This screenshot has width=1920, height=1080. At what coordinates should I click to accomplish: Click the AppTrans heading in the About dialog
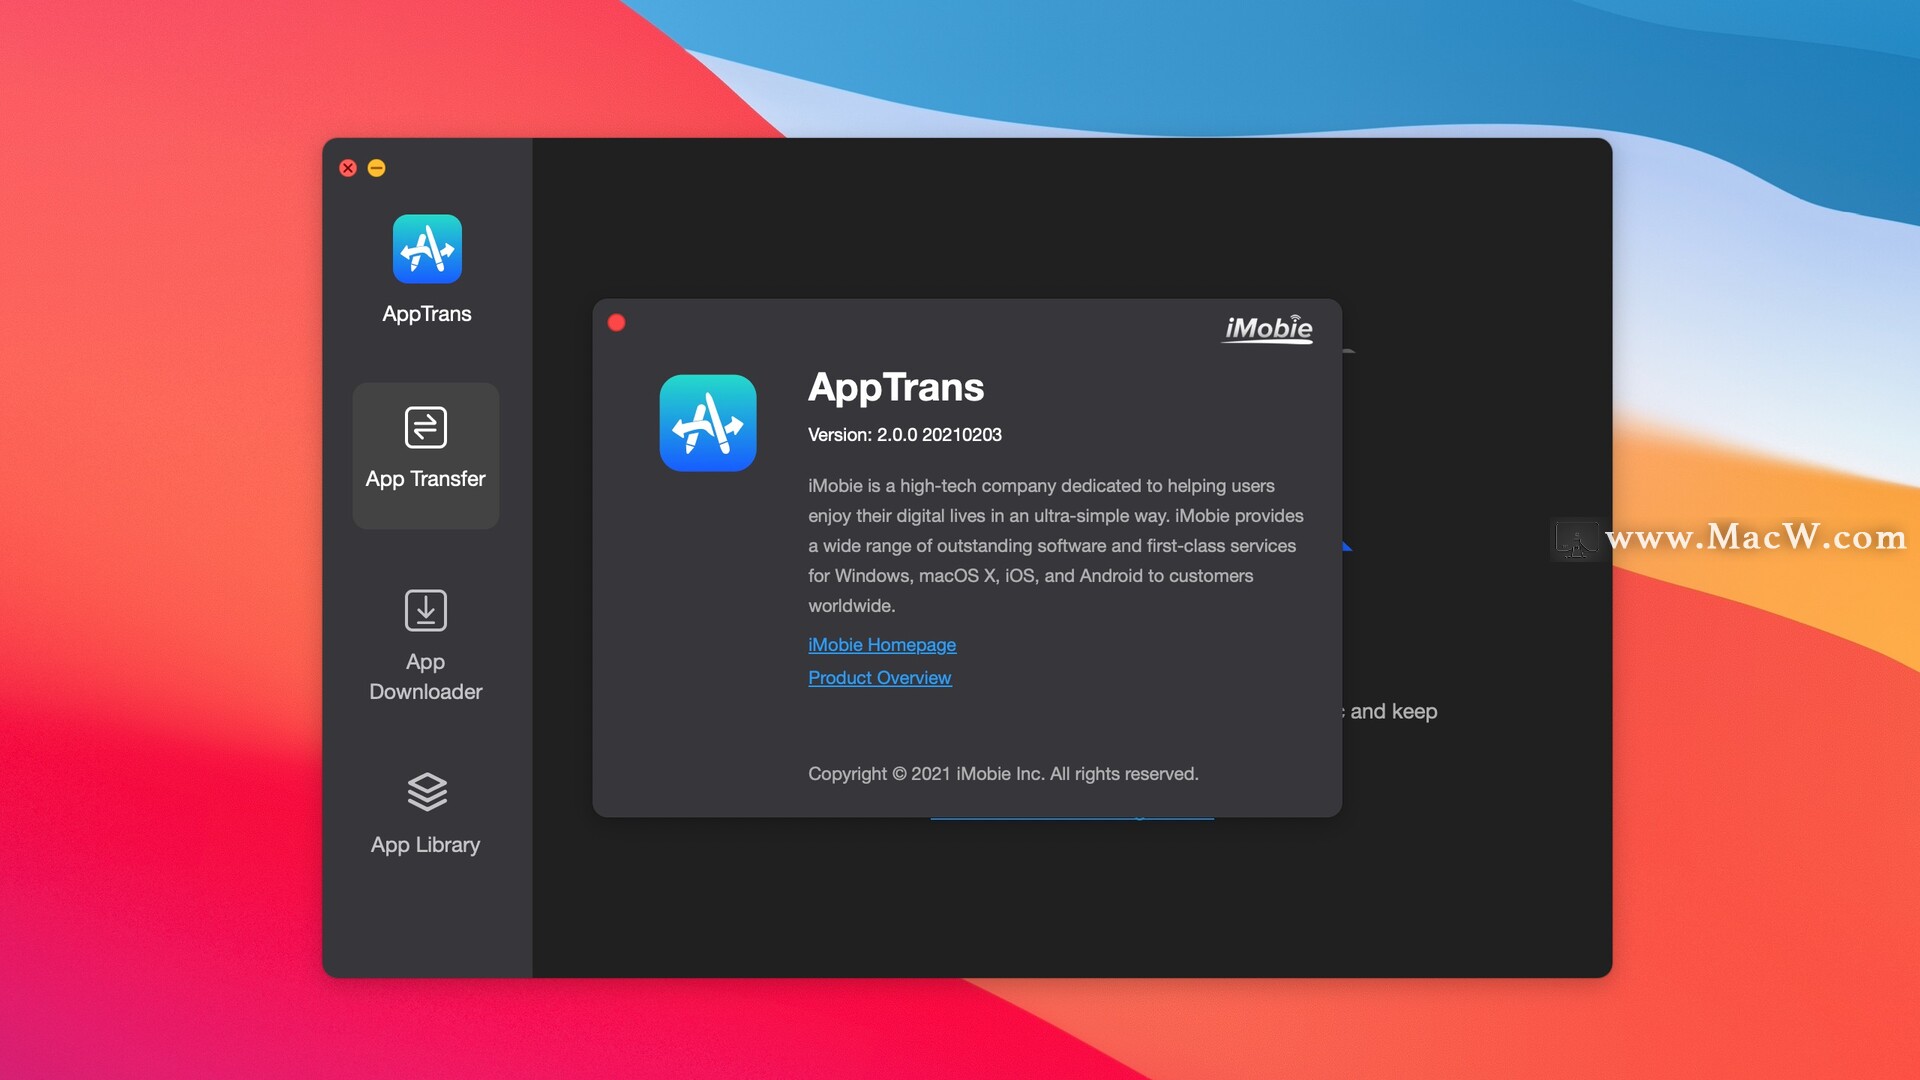tap(896, 387)
